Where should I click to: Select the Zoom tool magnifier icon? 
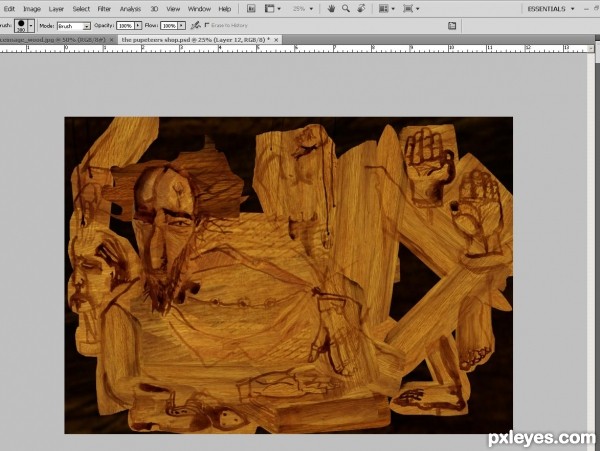pyautogui.click(x=346, y=8)
